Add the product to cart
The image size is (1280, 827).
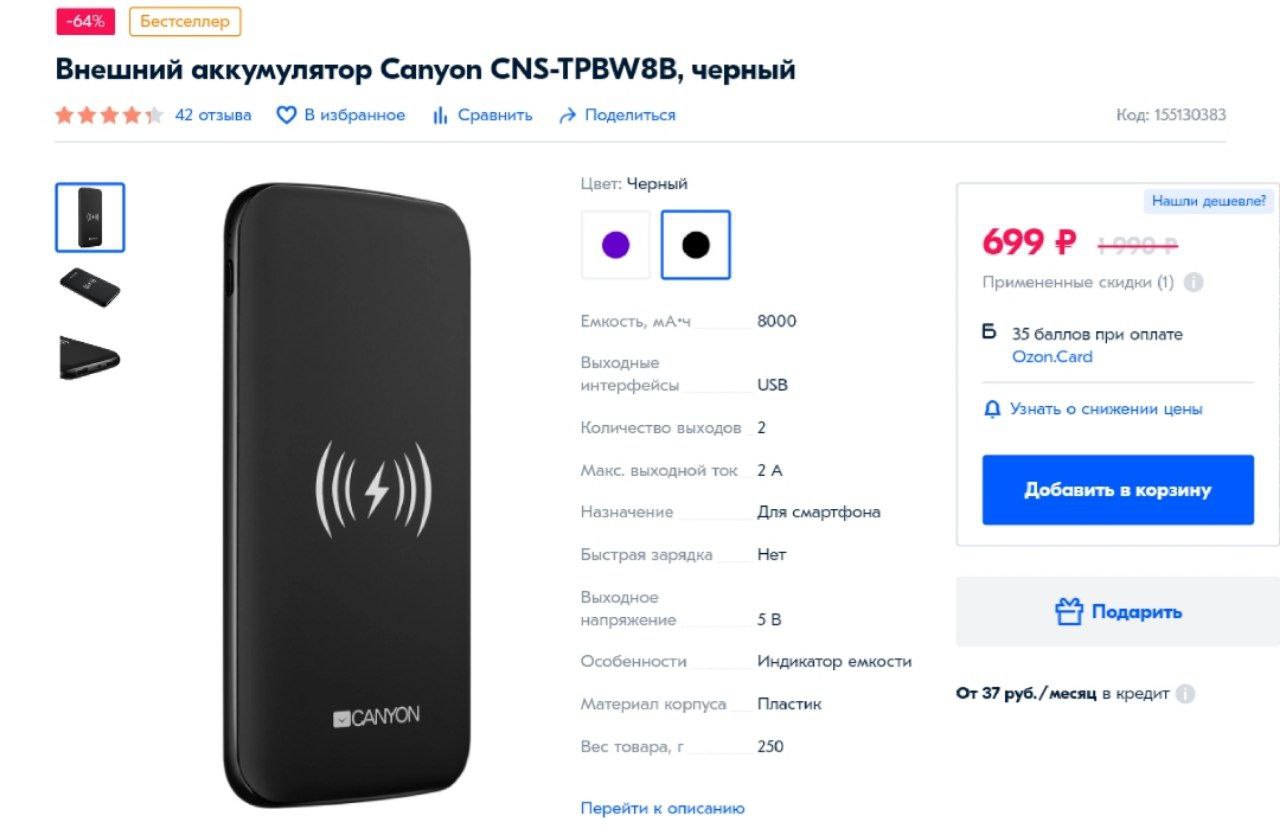pos(1118,490)
